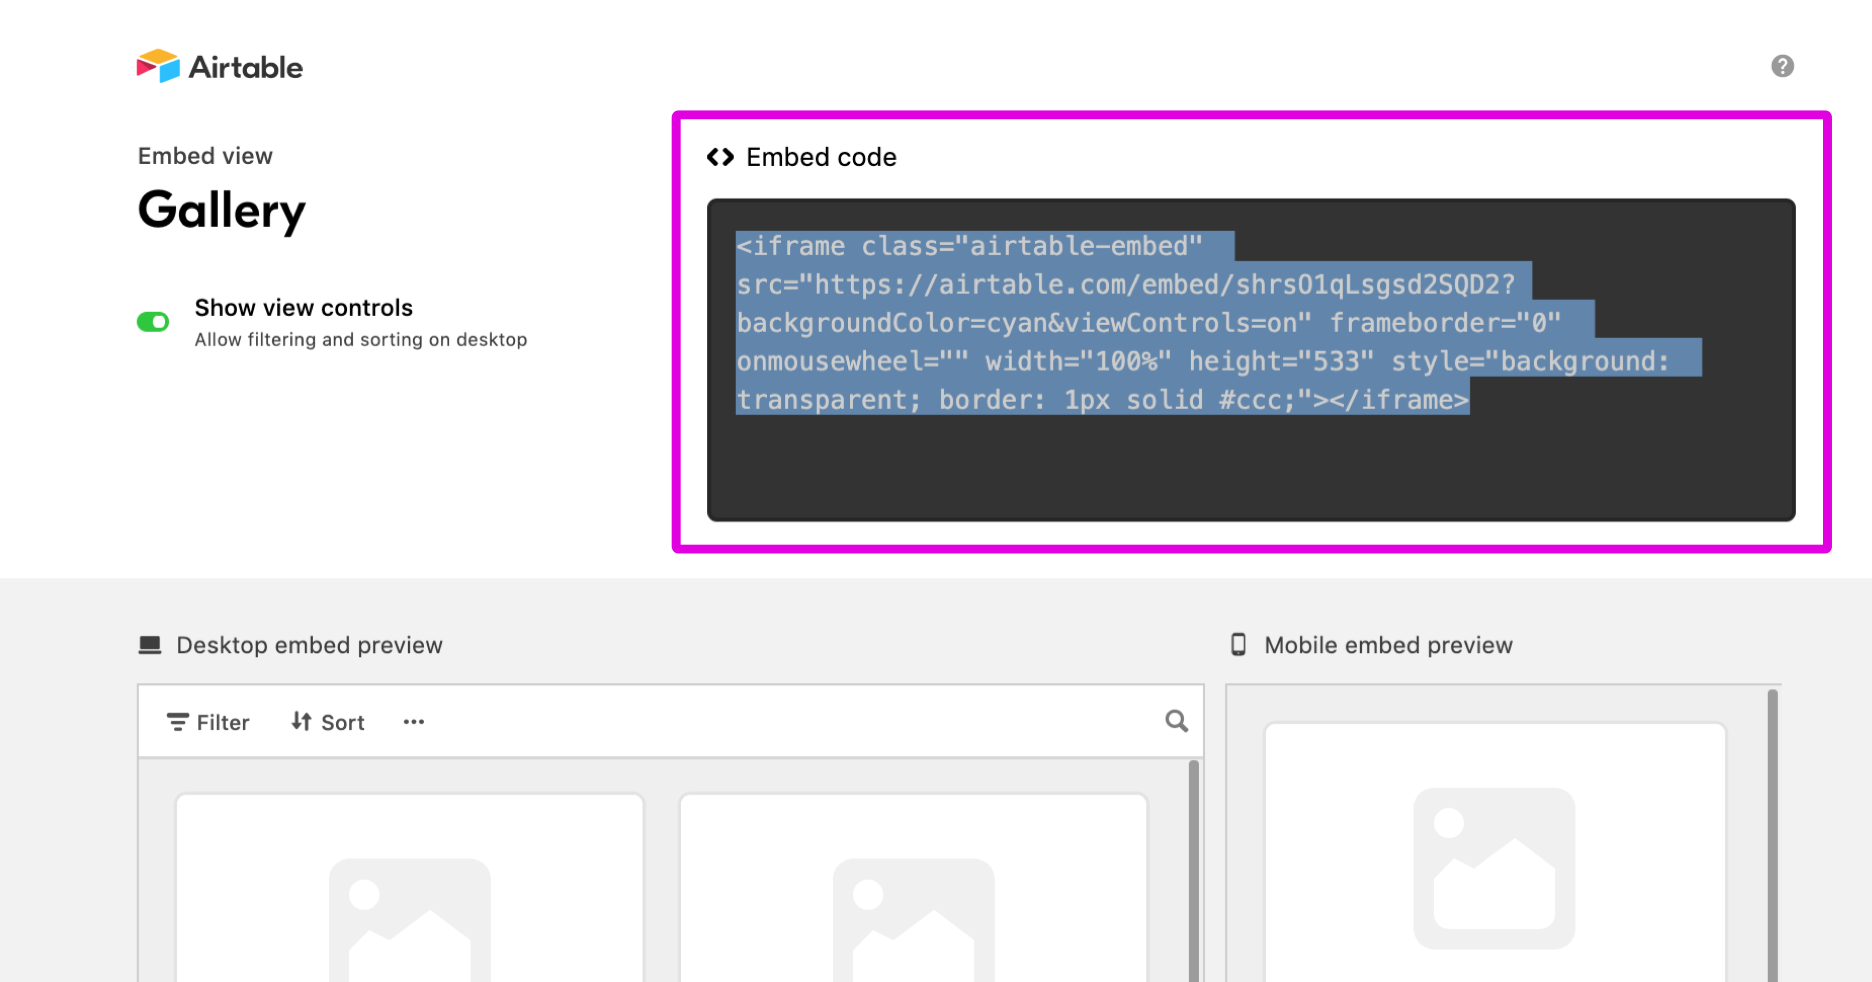This screenshot has height=982, width=1872.
Task: Disable the Show view controls toggle
Action: [153, 322]
